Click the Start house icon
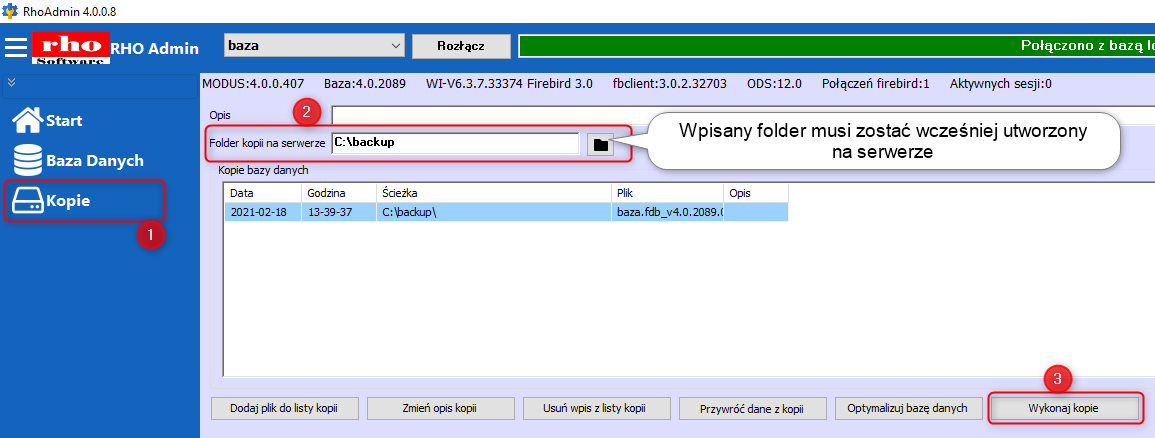This screenshot has height=438, width=1155. coord(26,121)
